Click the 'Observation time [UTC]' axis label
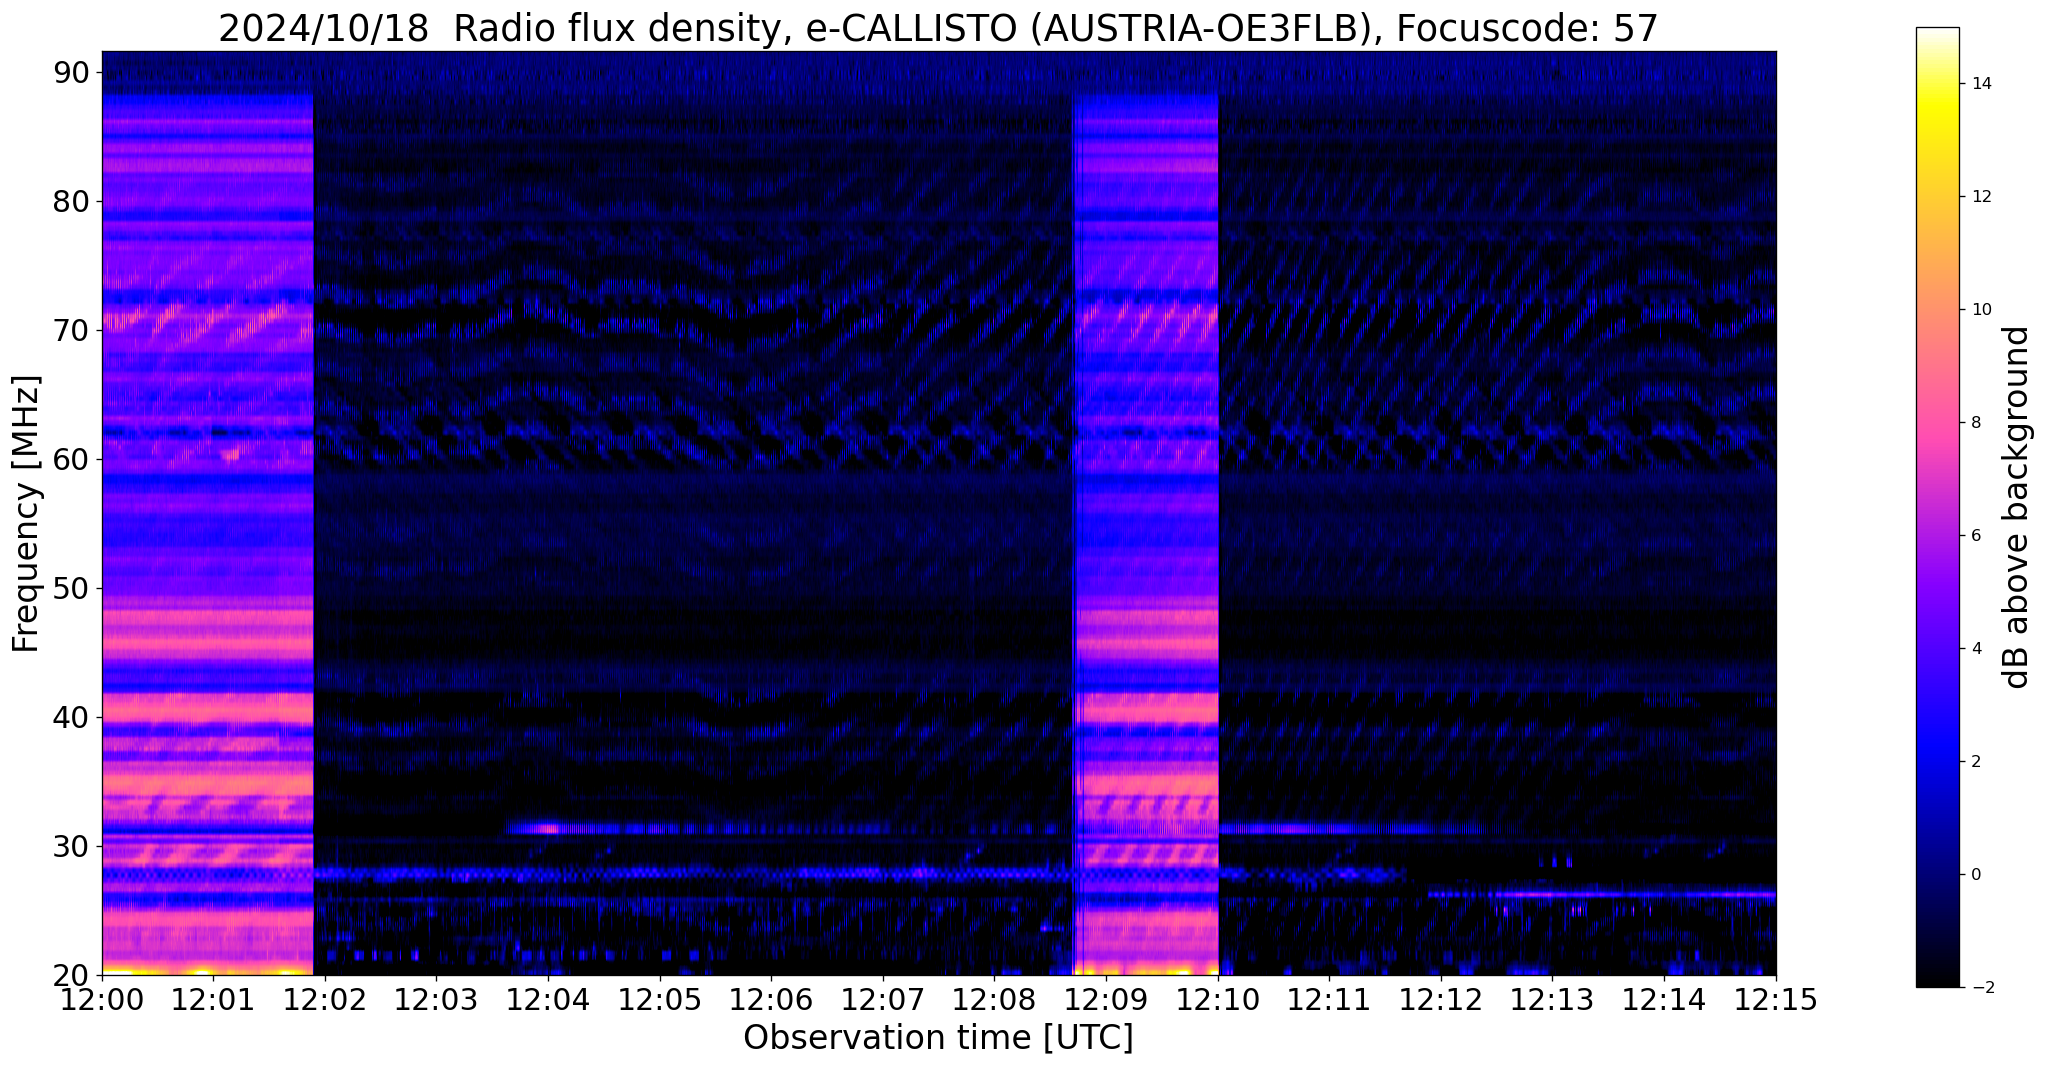 click(x=938, y=1038)
